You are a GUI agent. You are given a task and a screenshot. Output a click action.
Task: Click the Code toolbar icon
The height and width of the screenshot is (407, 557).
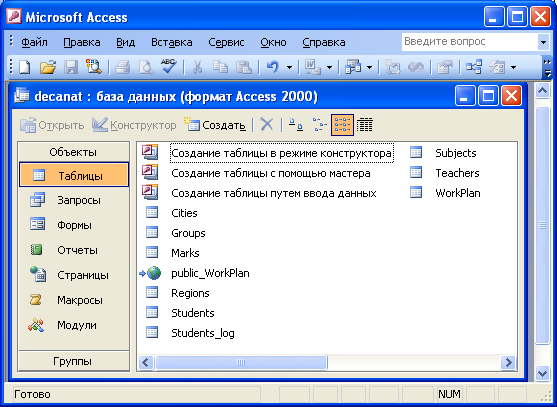(393, 67)
